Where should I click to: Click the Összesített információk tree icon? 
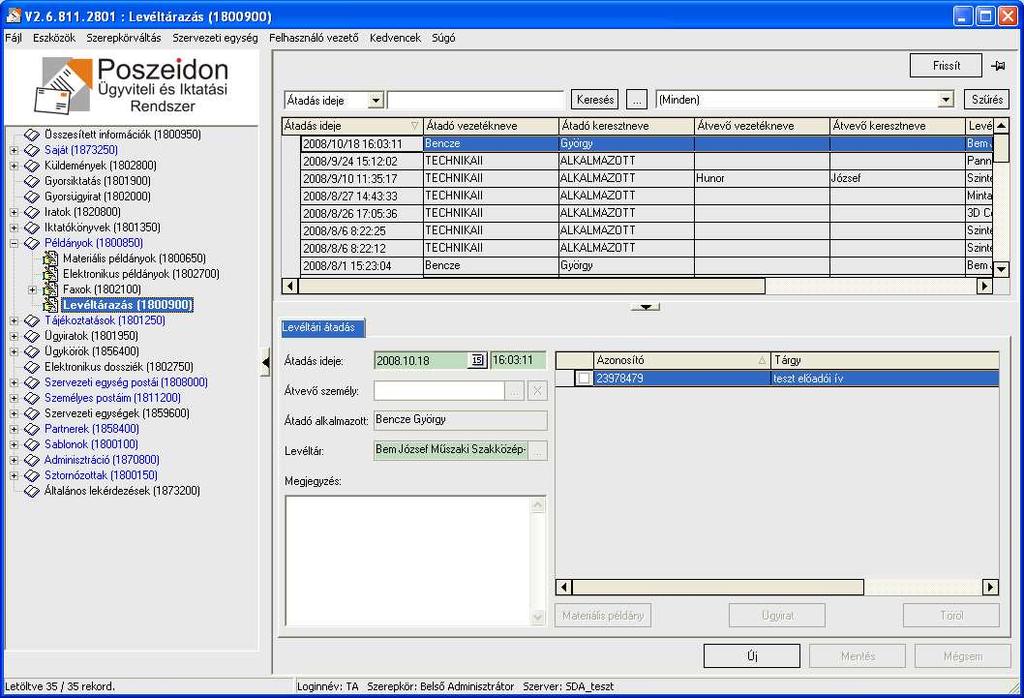[x=32, y=135]
